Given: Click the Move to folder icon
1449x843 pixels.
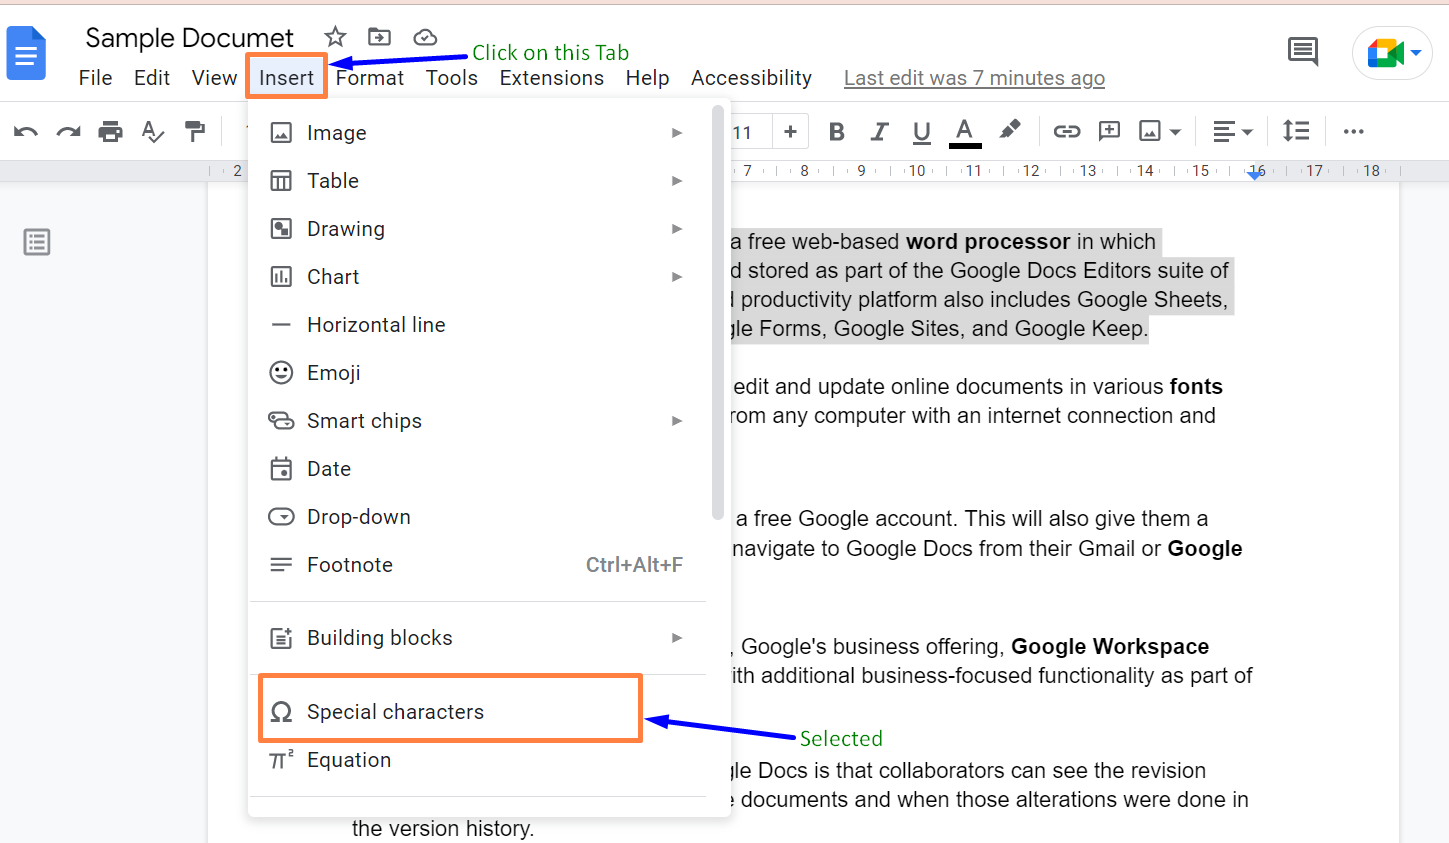Looking at the screenshot, I should [x=379, y=37].
